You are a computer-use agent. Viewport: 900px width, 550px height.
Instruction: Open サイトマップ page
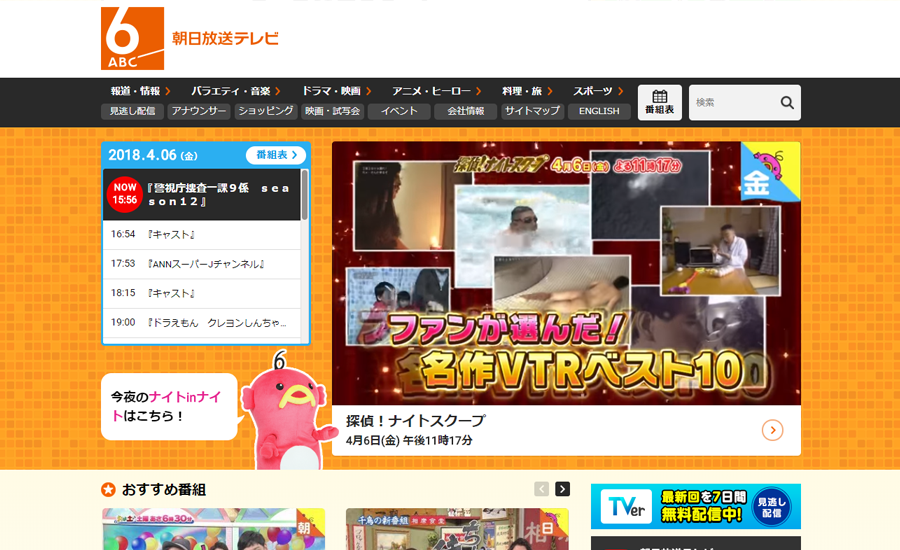tap(532, 111)
